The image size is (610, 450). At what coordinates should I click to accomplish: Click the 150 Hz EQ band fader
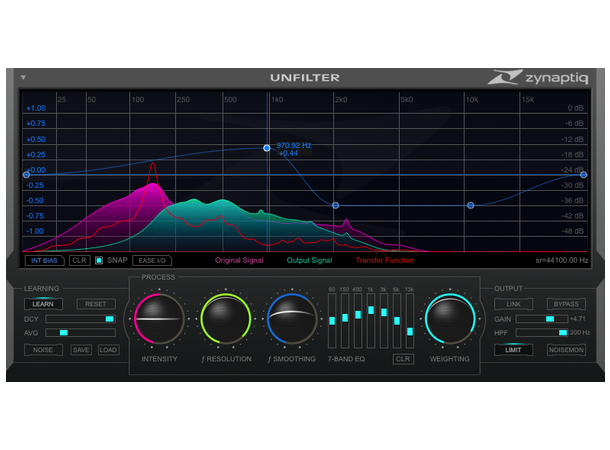[x=345, y=318]
